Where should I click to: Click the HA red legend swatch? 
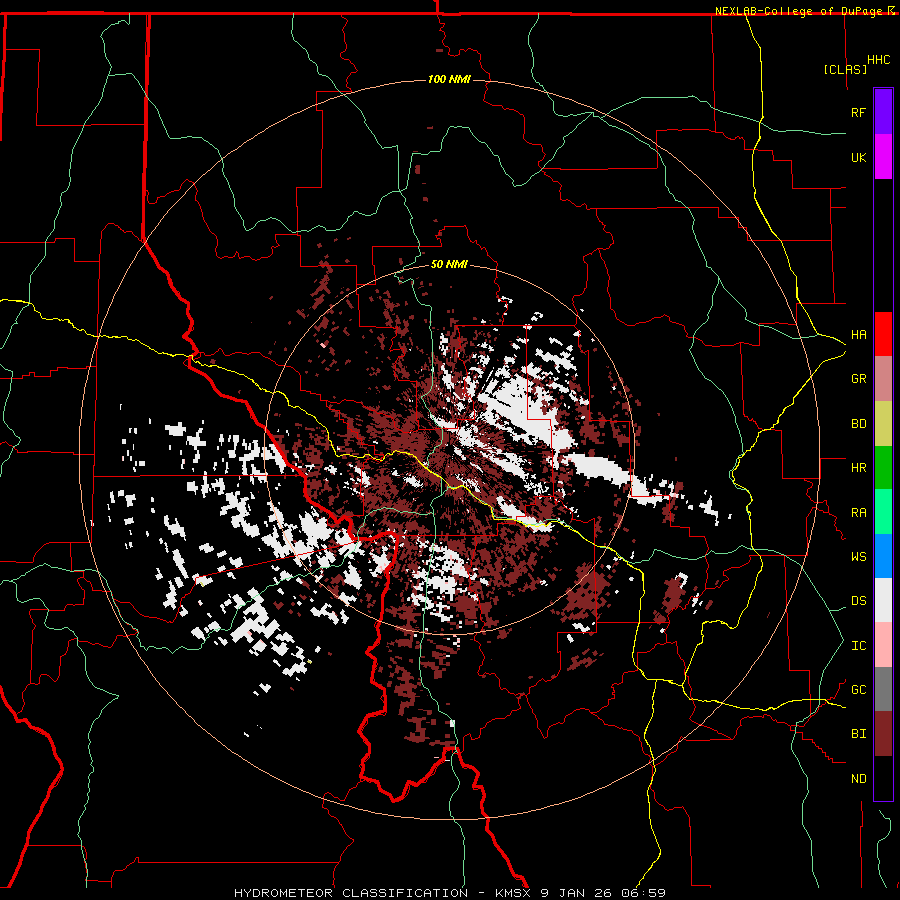point(883,334)
